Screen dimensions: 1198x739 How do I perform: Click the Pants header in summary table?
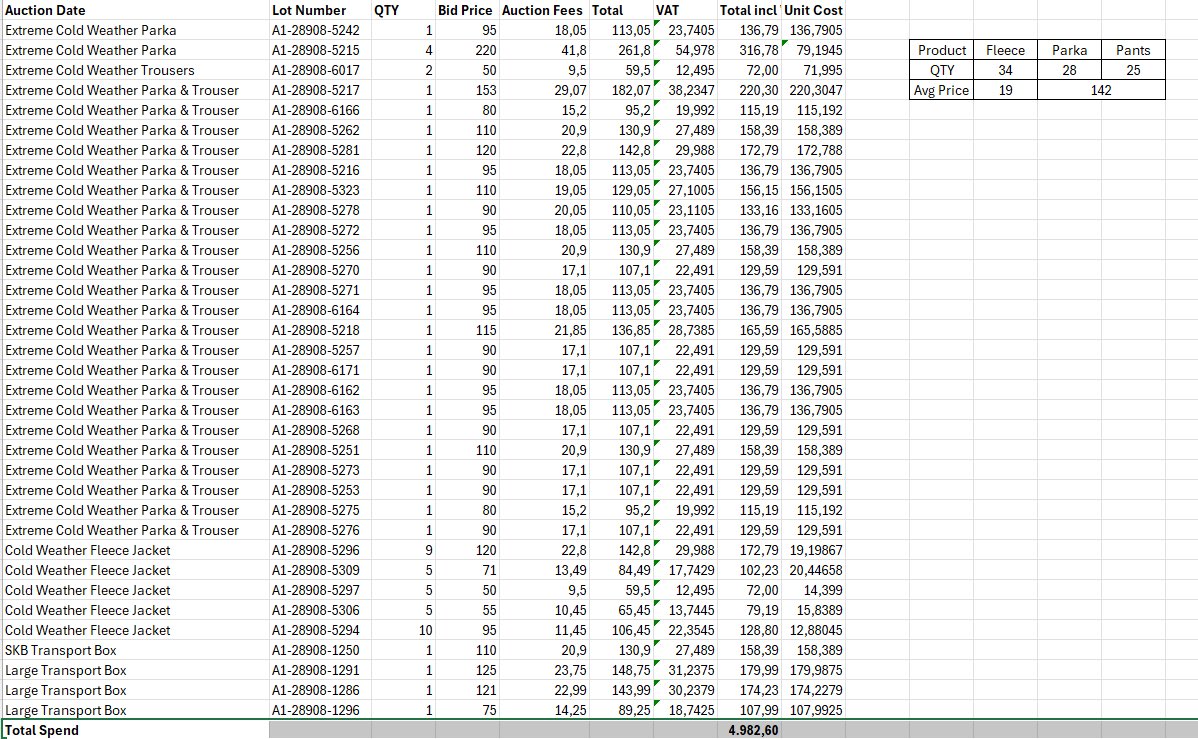point(1133,50)
